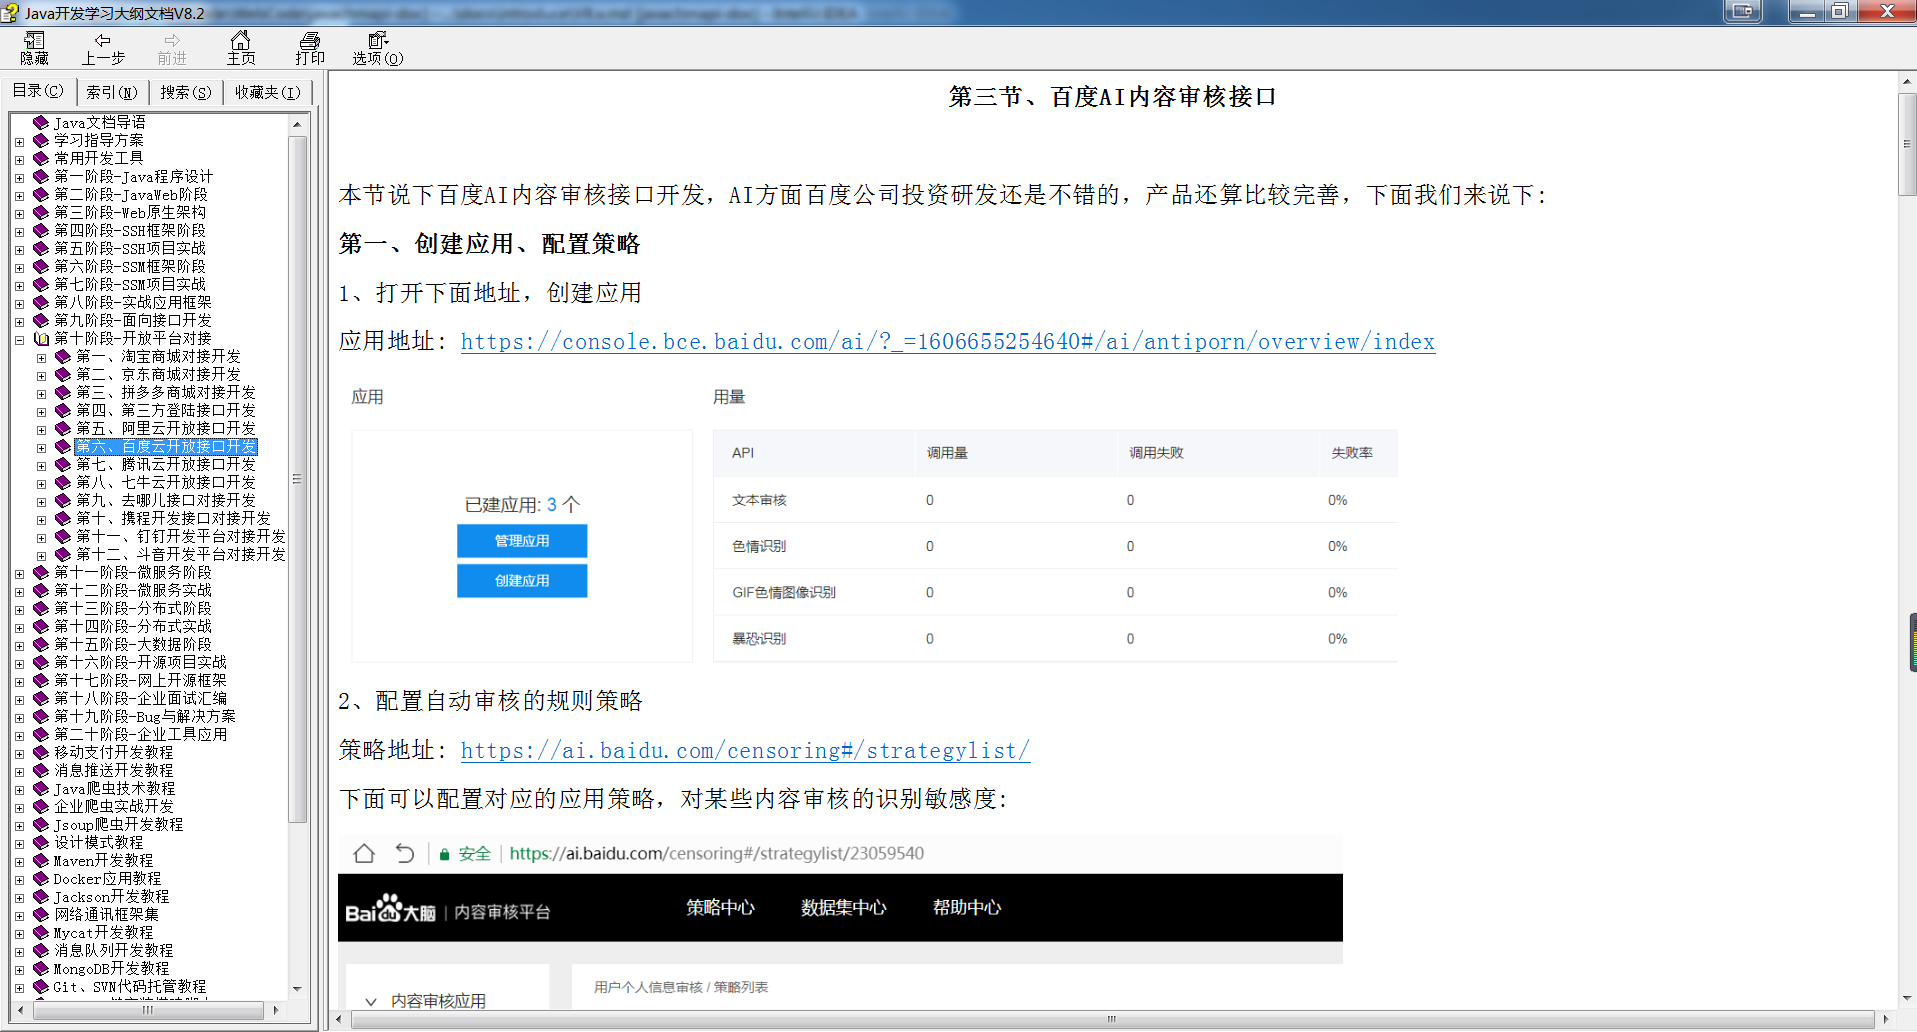Click the 文本审核 row label in the API table
This screenshot has width=1917, height=1032.
tap(759, 500)
